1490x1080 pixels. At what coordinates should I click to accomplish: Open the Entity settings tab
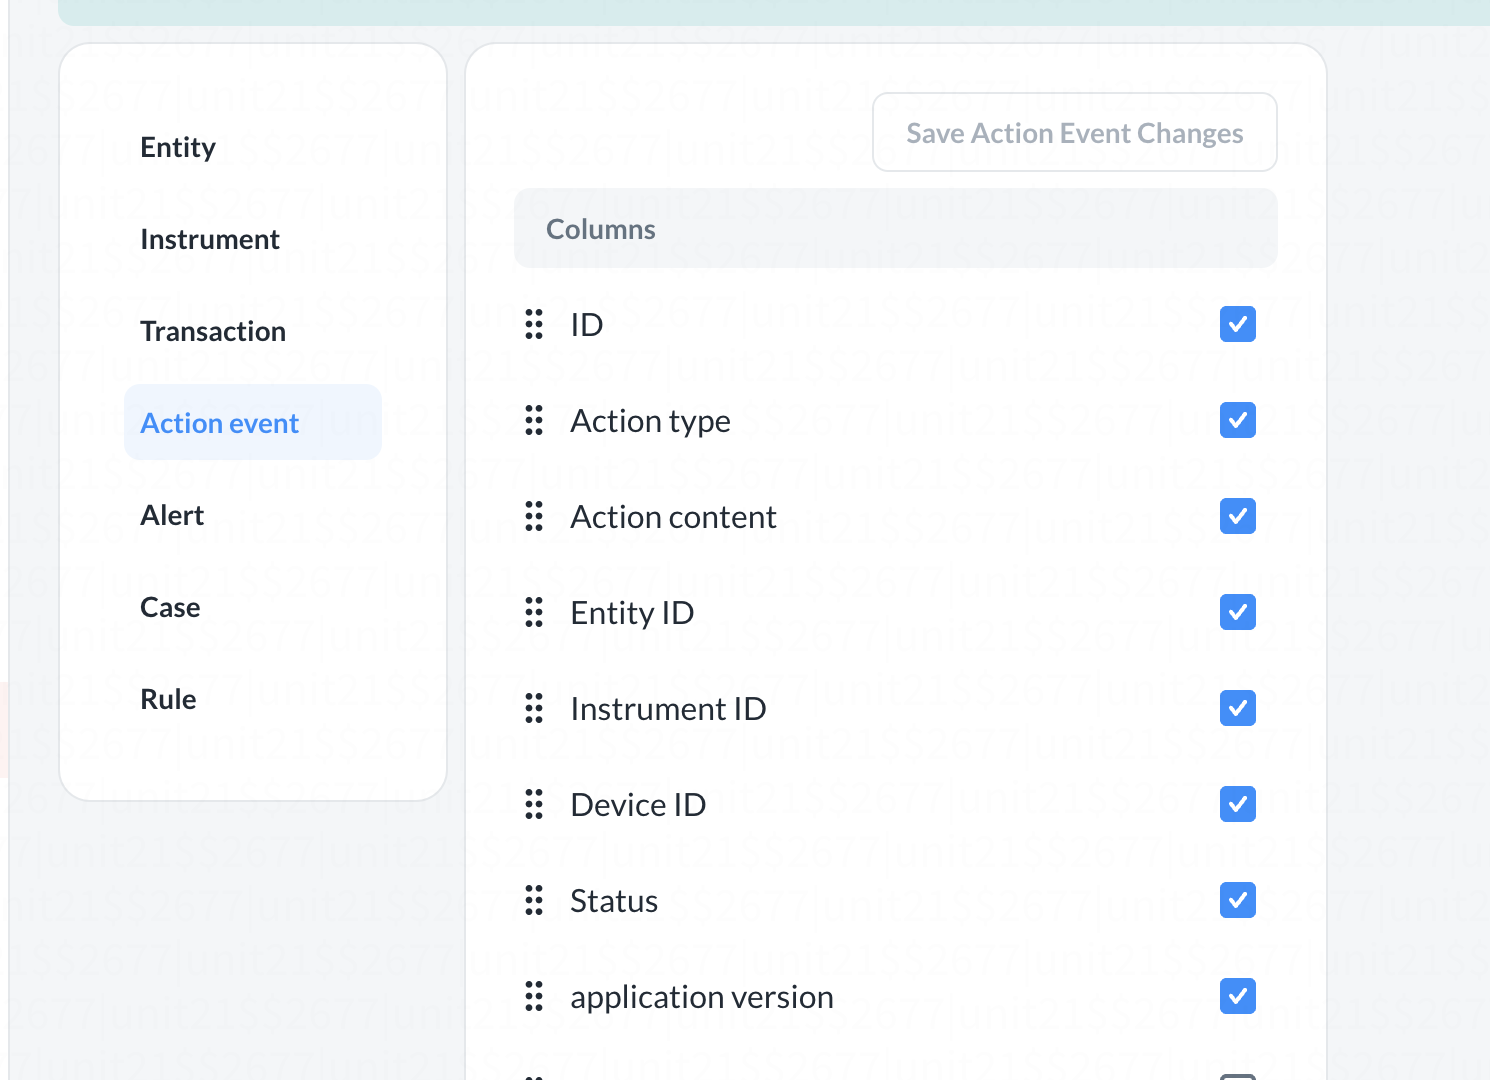[x=178, y=148]
